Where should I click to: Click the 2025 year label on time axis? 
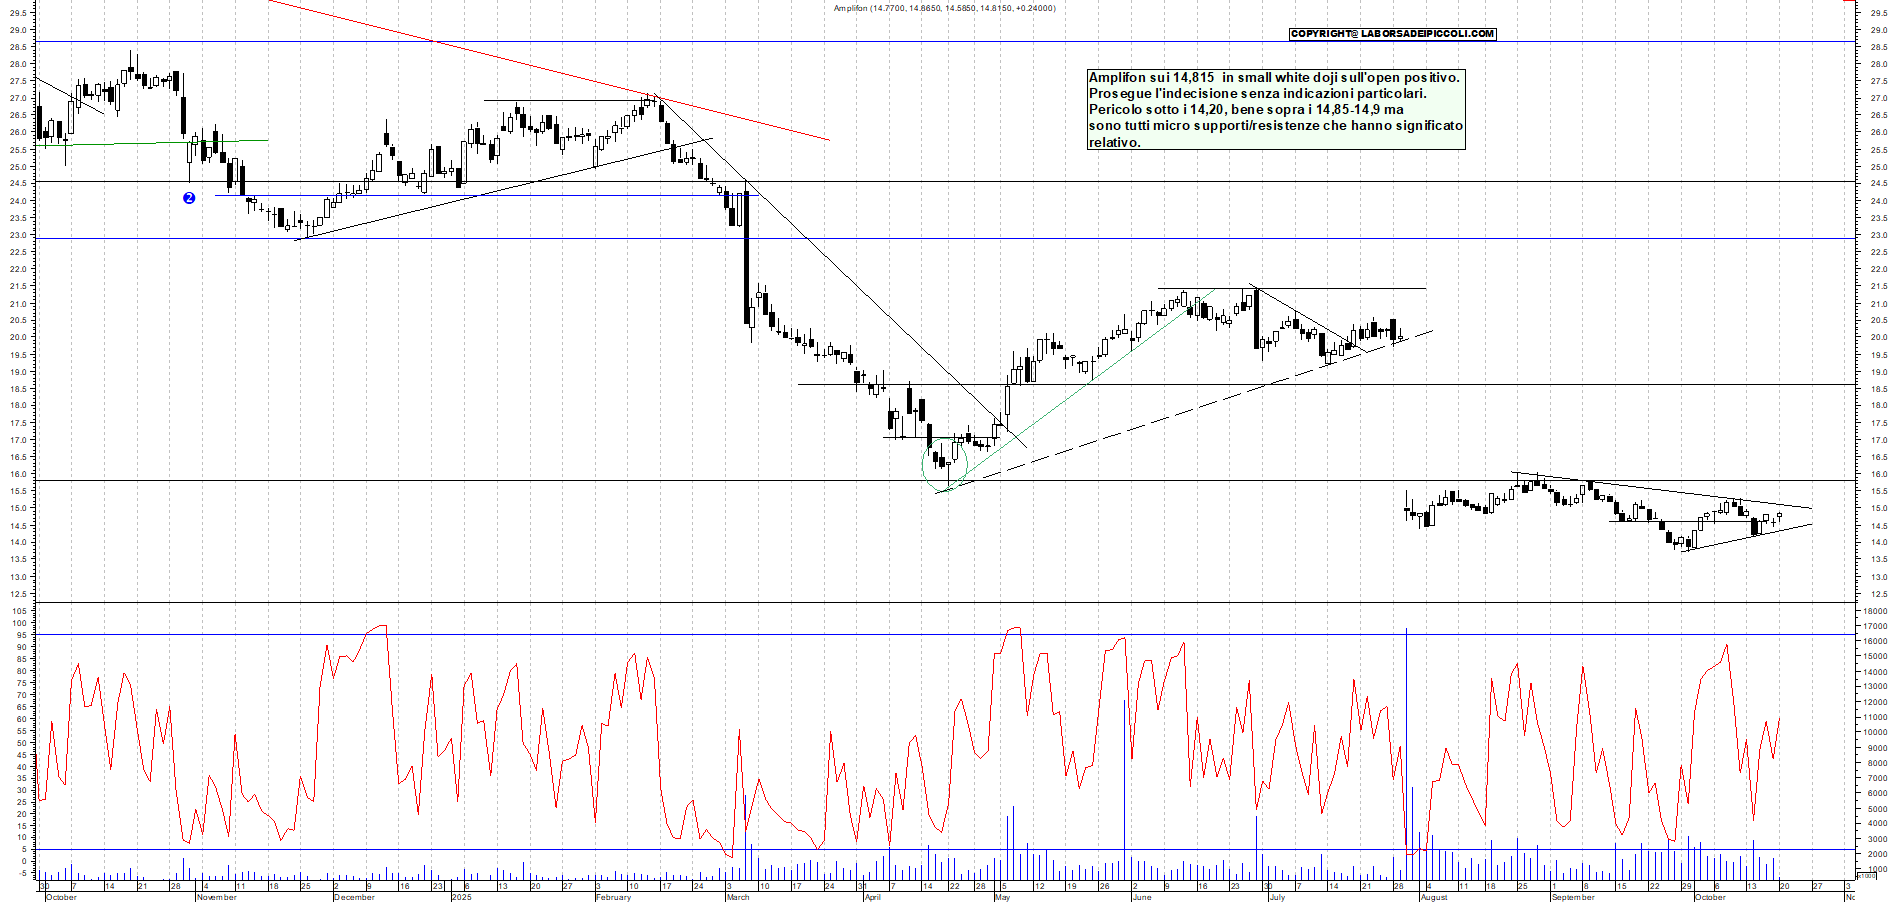click(461, 897)
